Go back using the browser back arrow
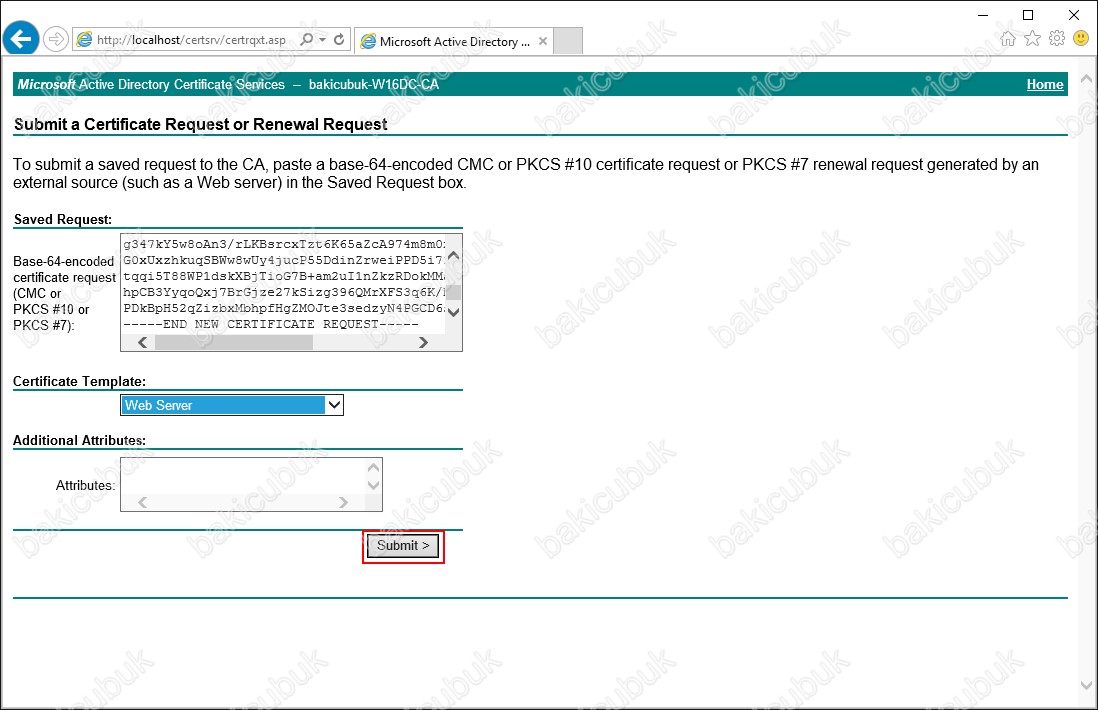Viewport: 1098px width, 710px height. tap(21, 39)
